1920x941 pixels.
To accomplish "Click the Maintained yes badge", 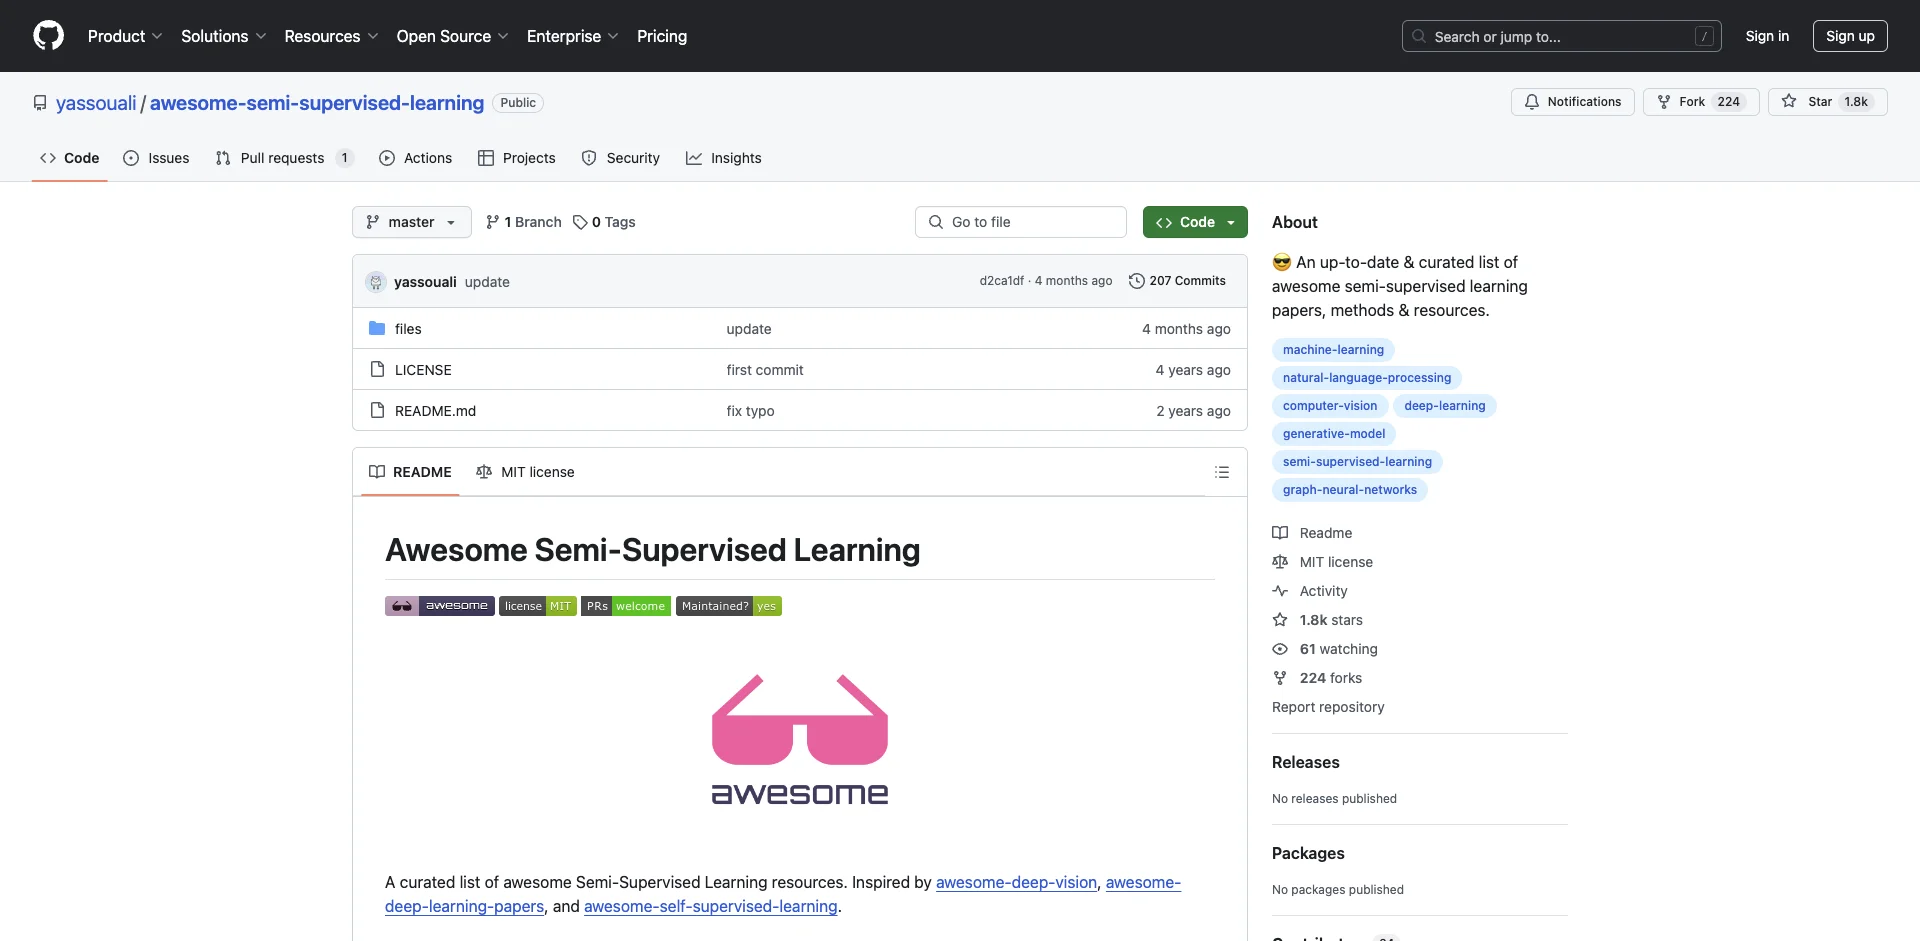I will [729, 606].
